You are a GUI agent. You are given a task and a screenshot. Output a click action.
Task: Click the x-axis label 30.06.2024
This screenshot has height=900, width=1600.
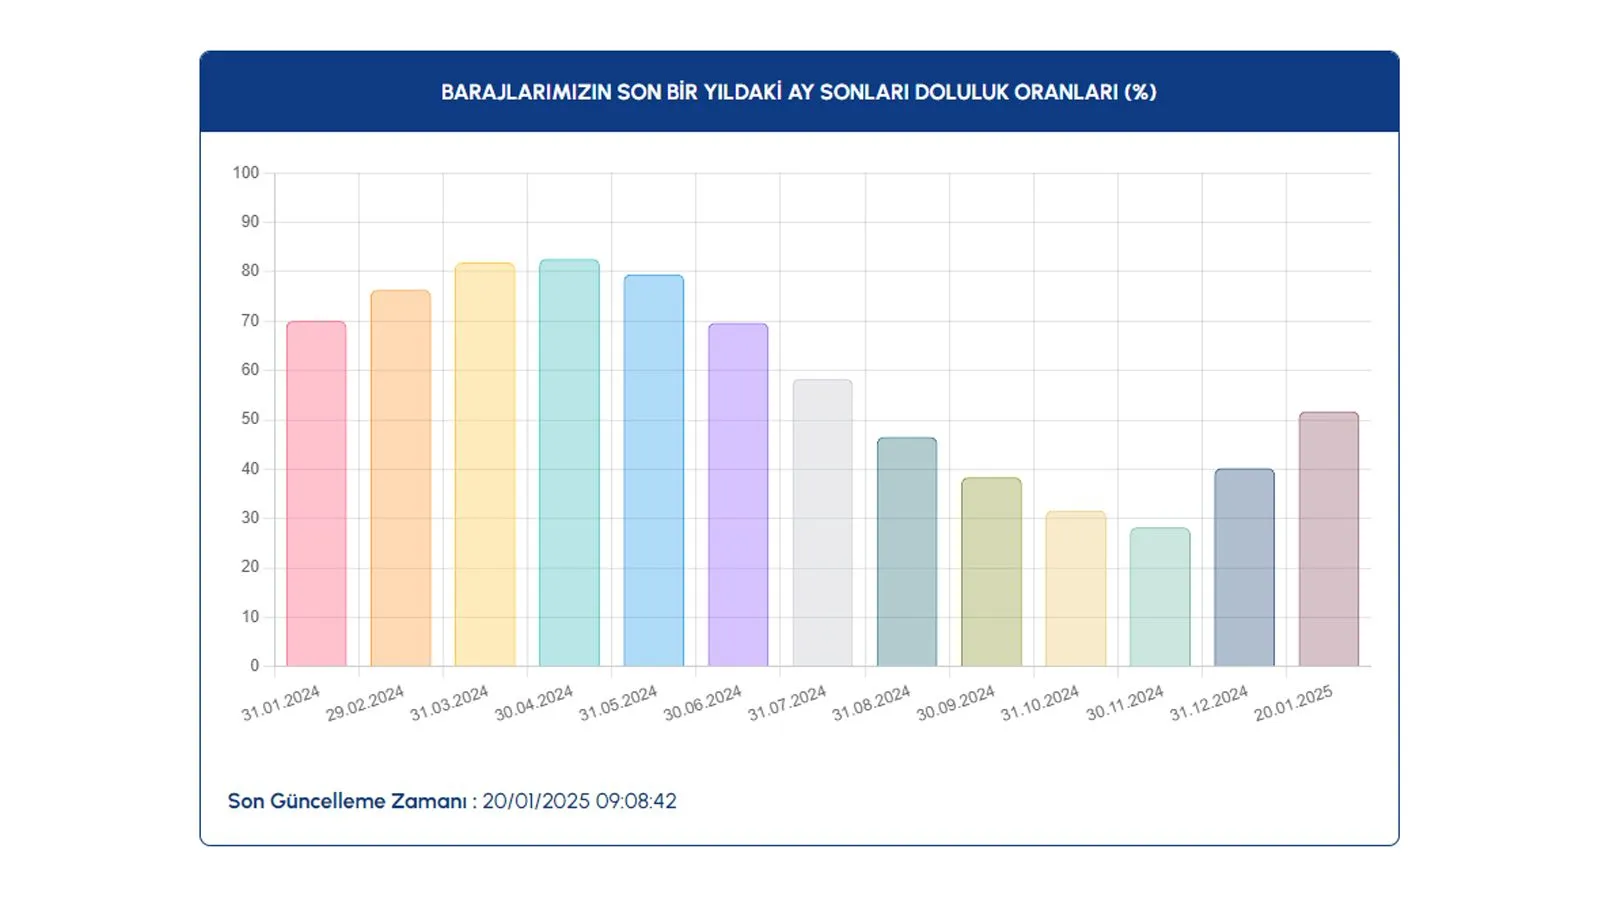703,703
